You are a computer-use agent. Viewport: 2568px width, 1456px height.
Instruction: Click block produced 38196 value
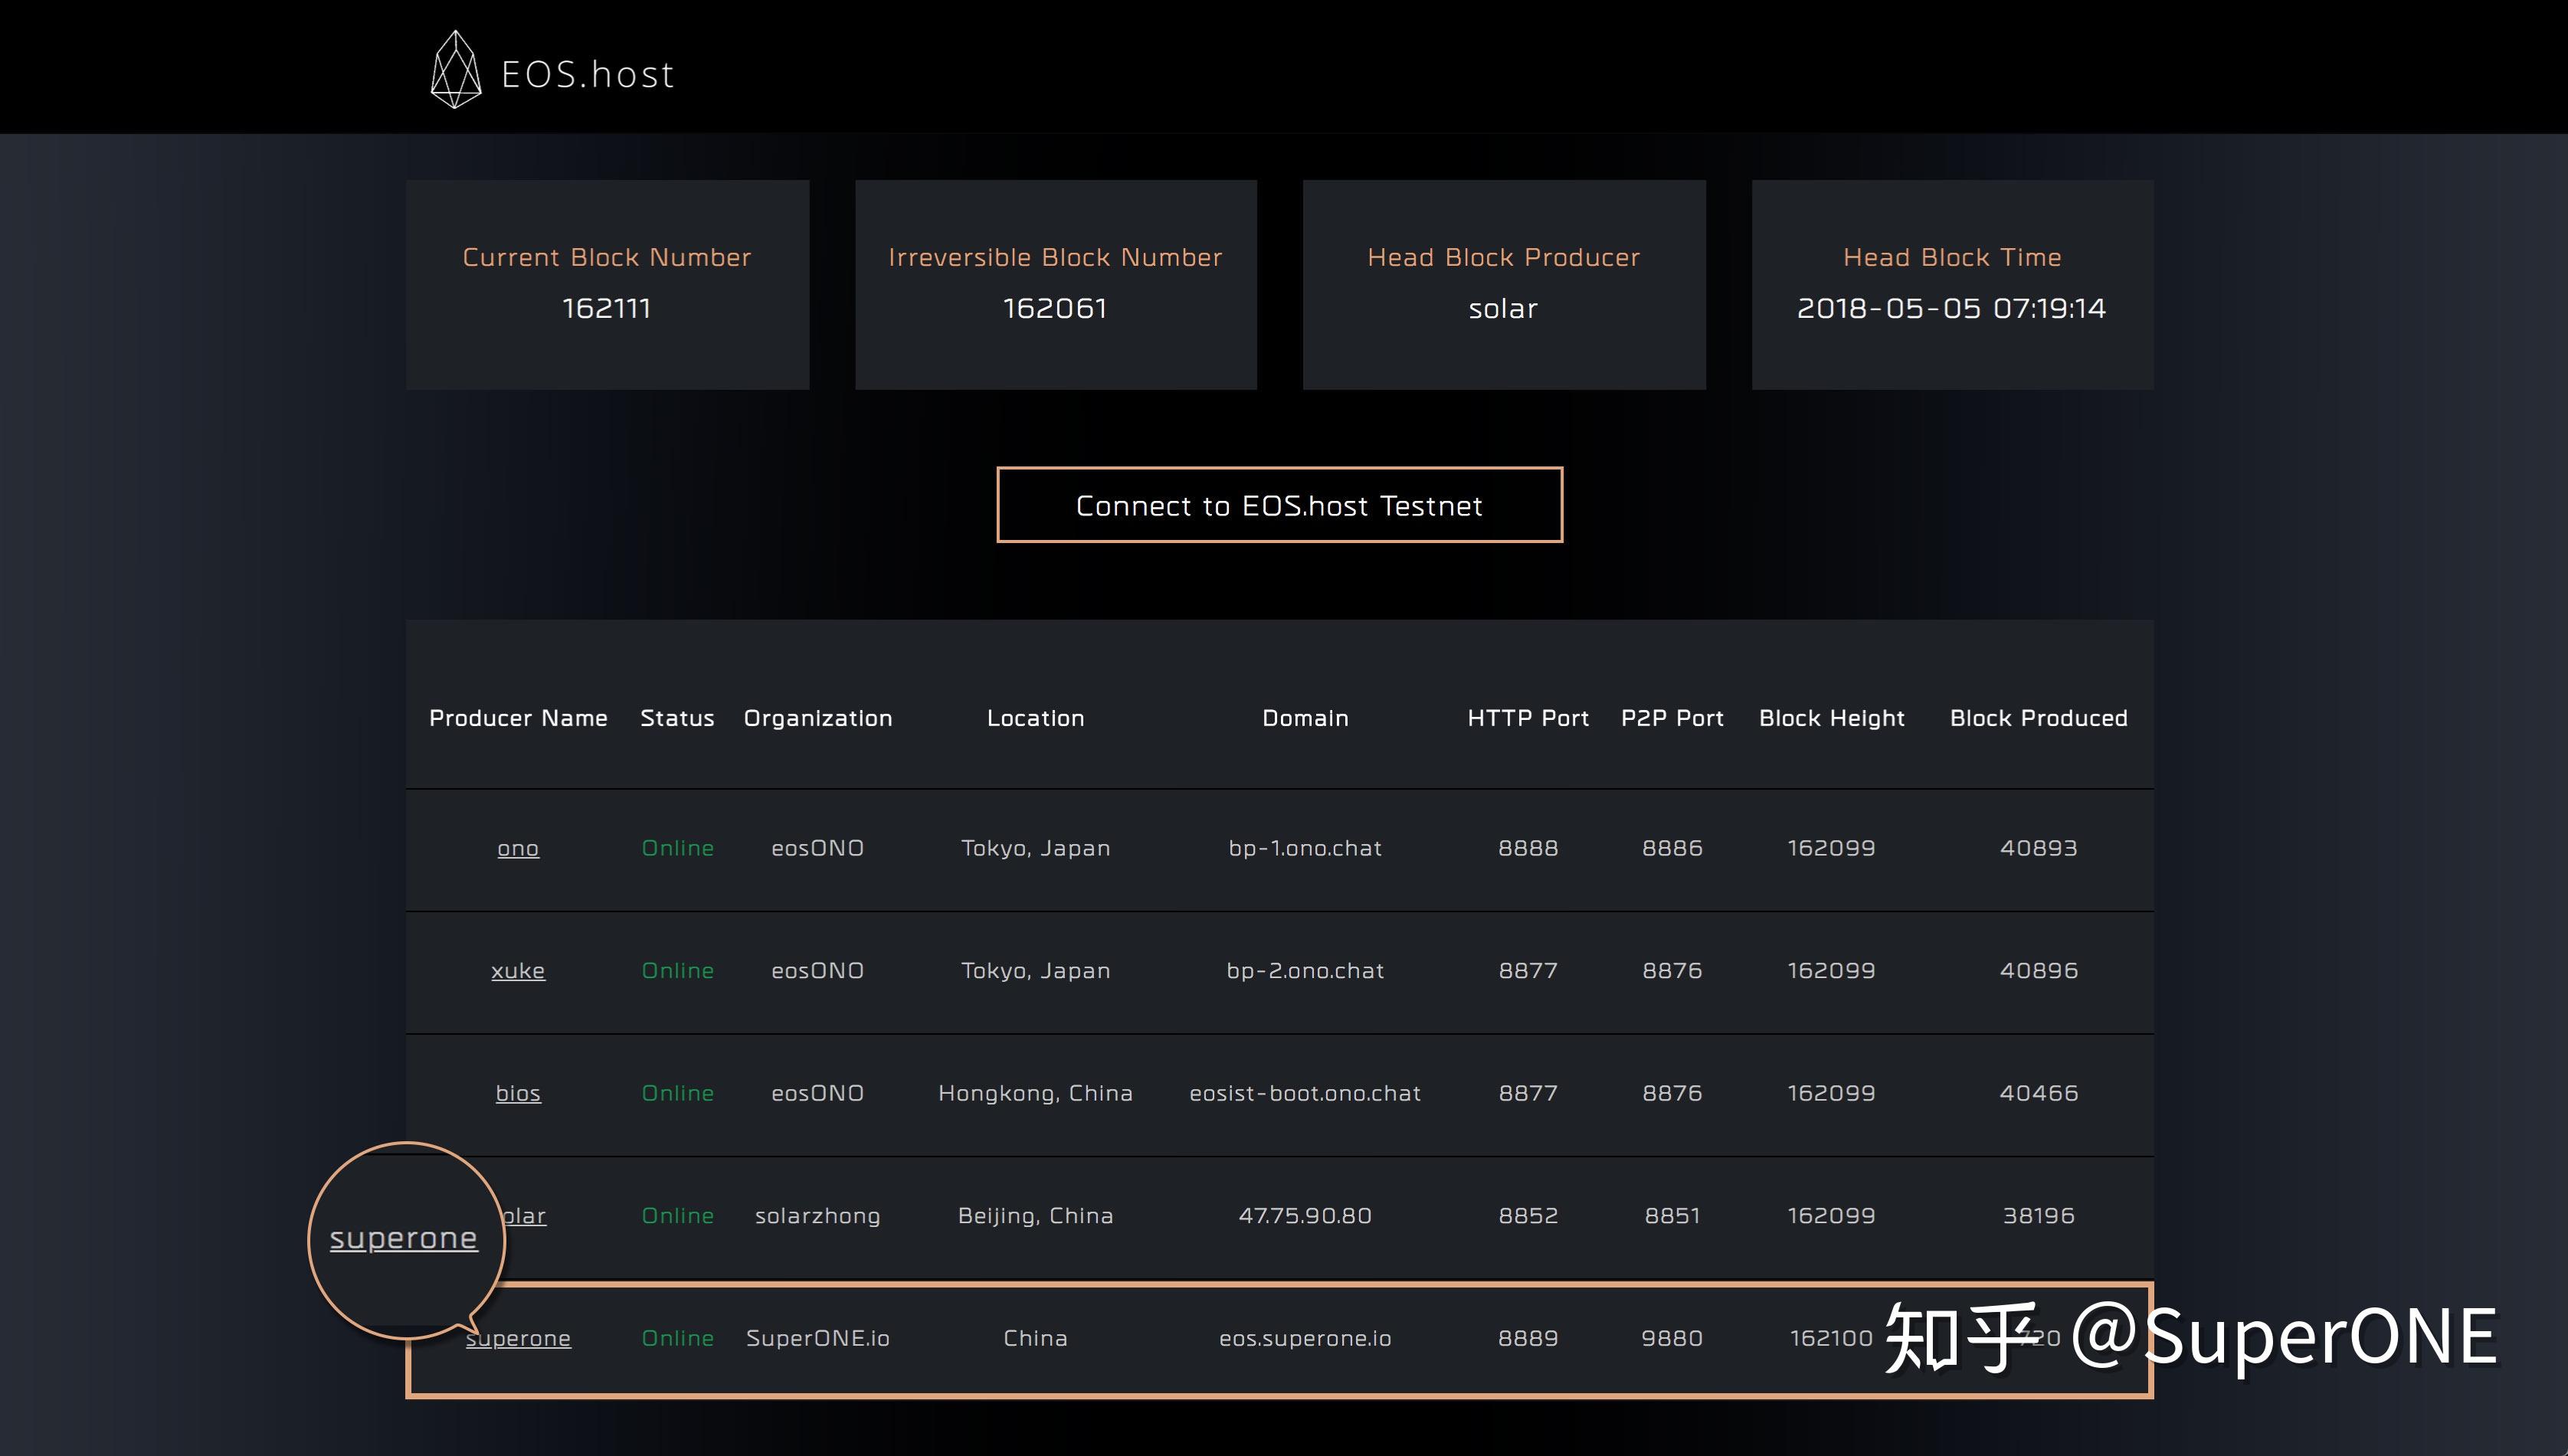[x=2039, y=1216]
